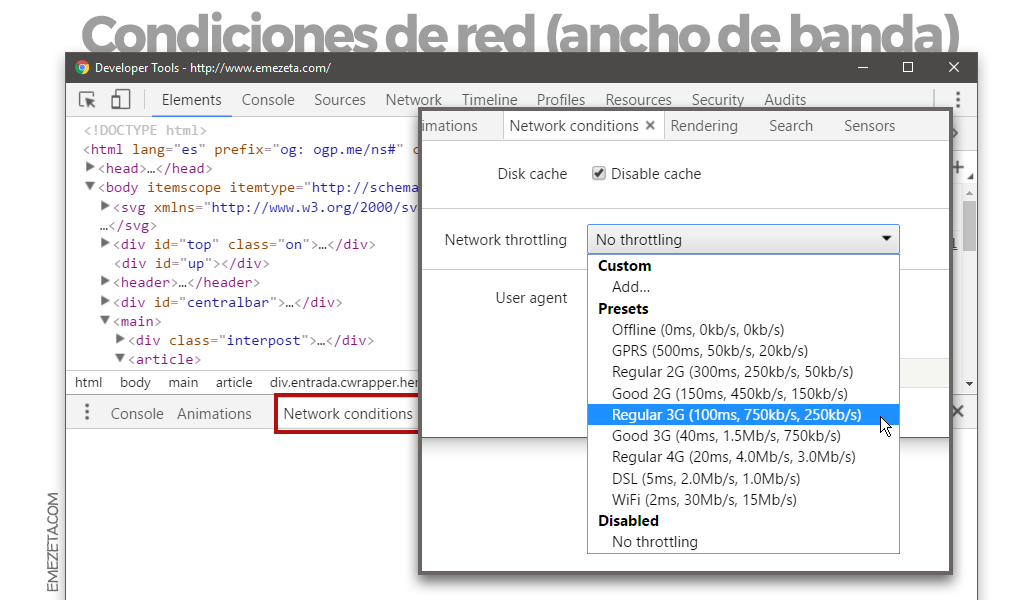Select the Search drawer tab
The width and height of the screenshot is (1024, 600).
point(791,126)
